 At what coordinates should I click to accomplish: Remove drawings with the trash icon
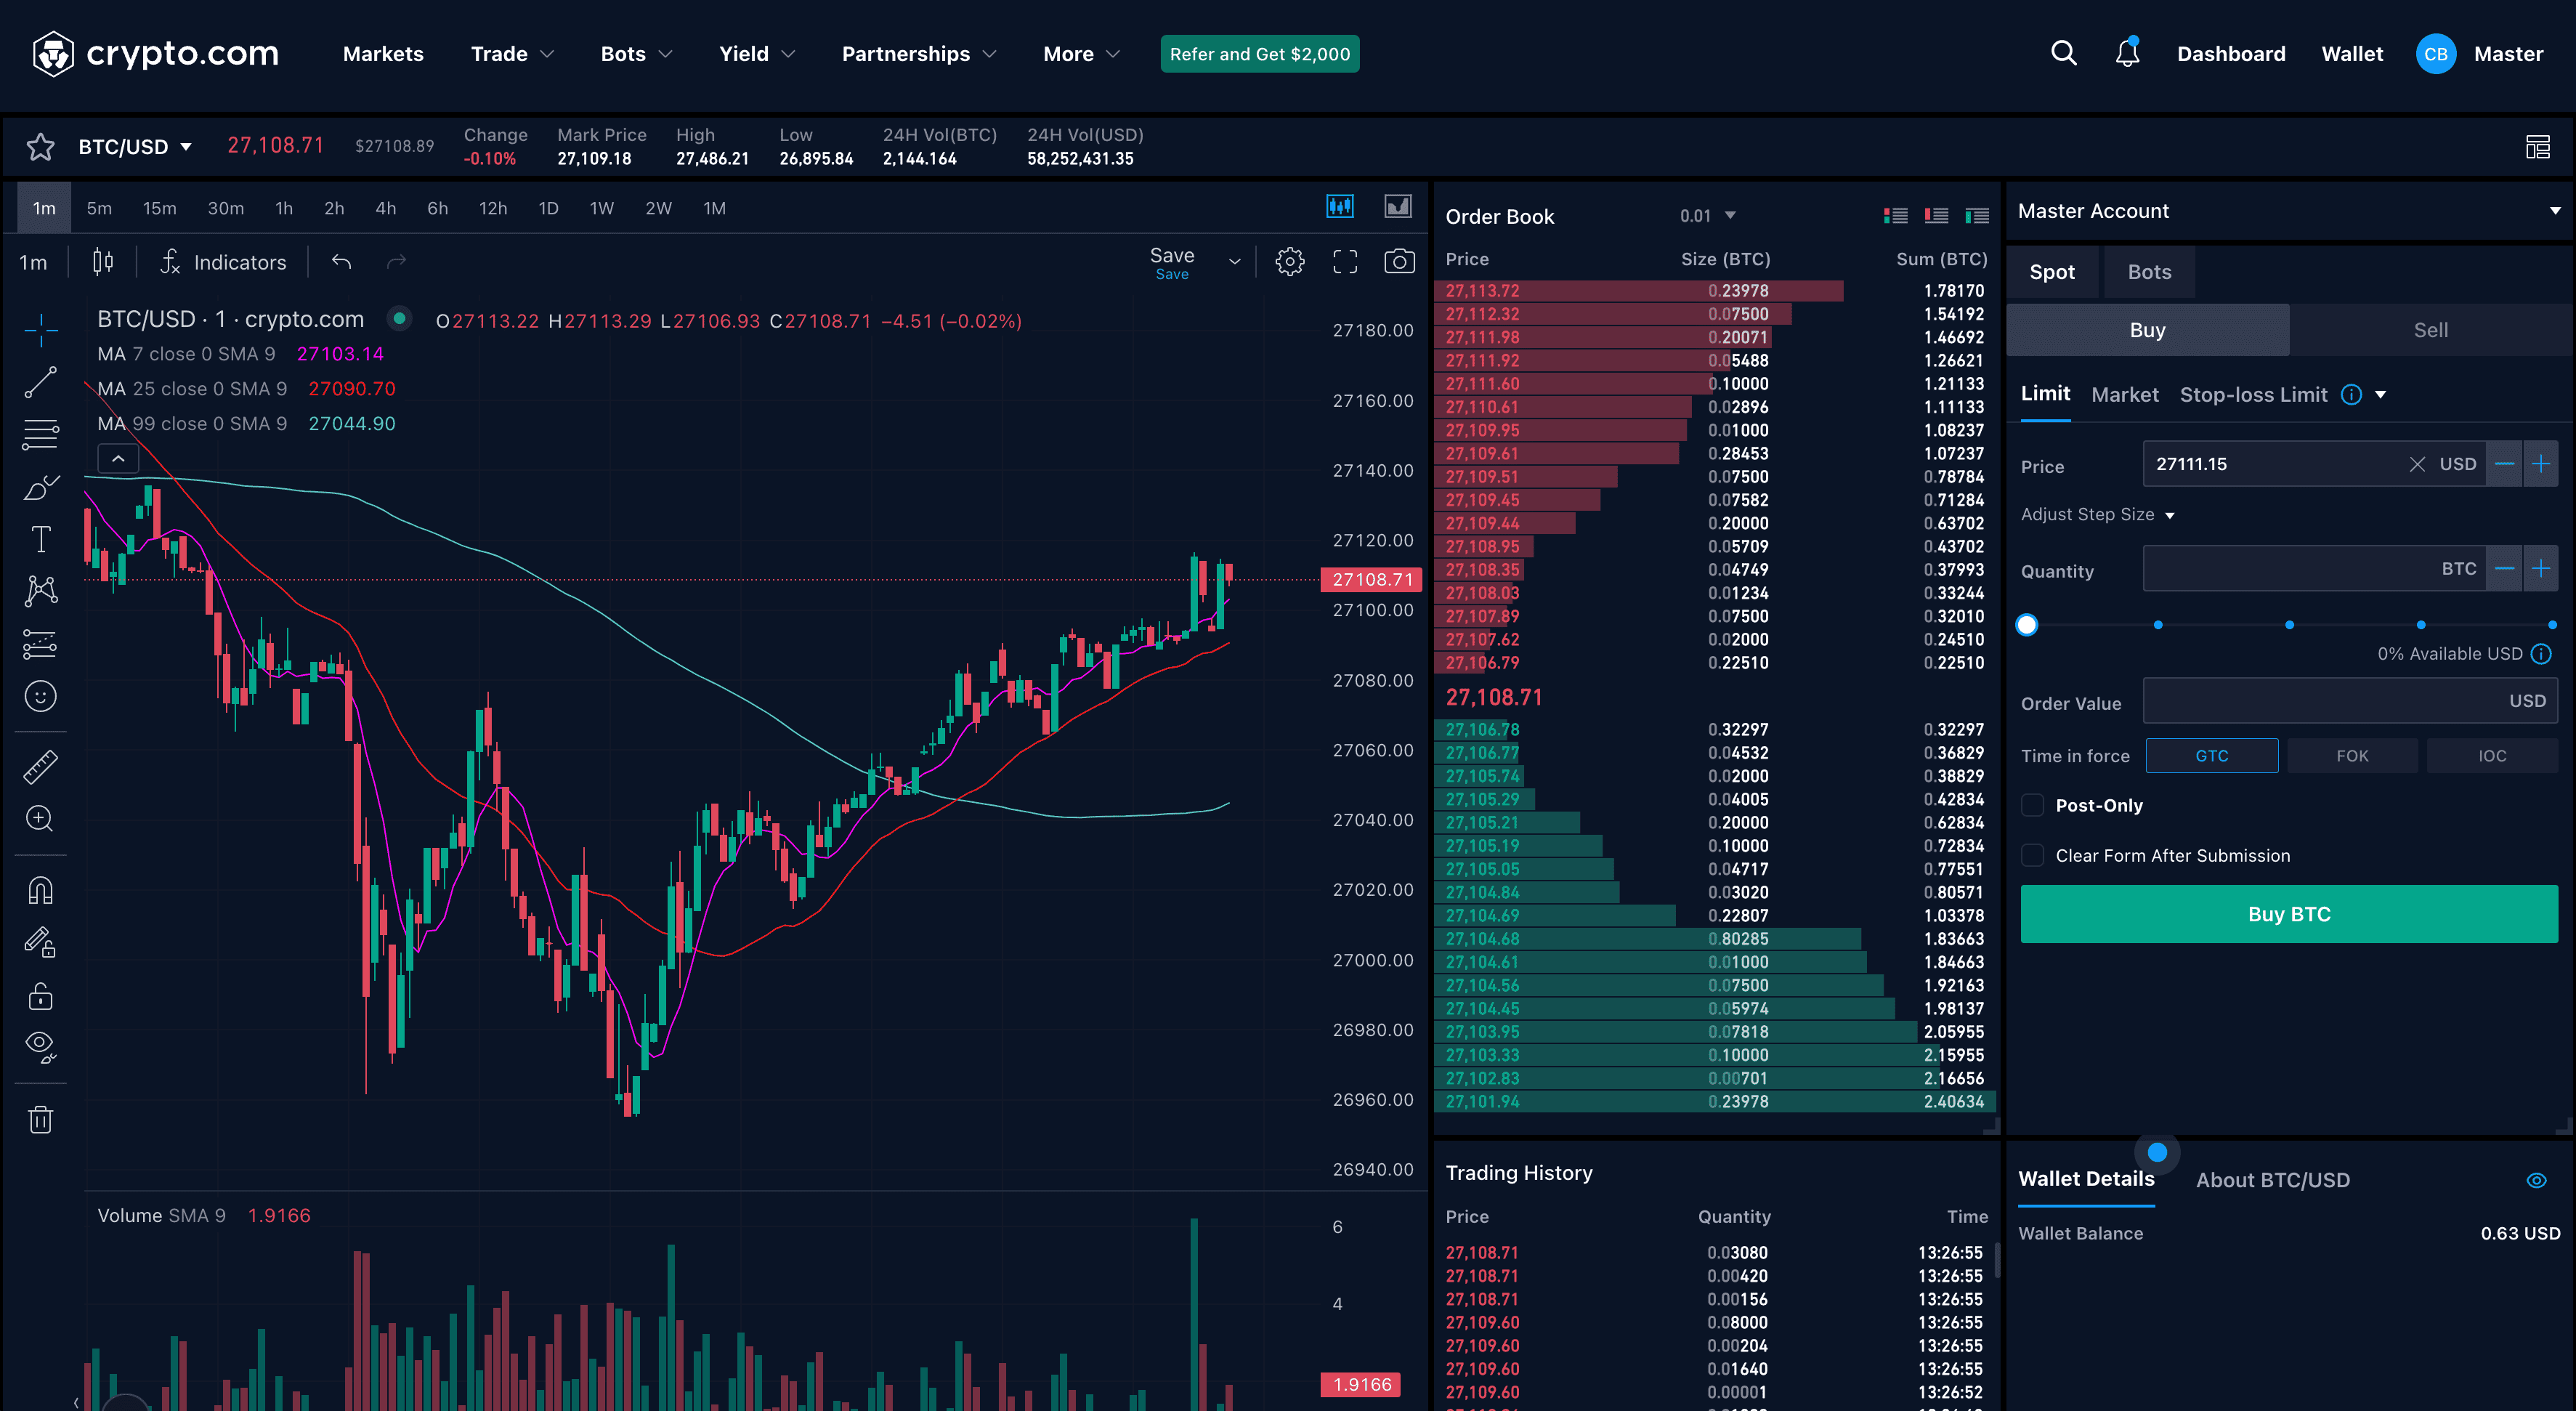click(x=41, y=1119)
